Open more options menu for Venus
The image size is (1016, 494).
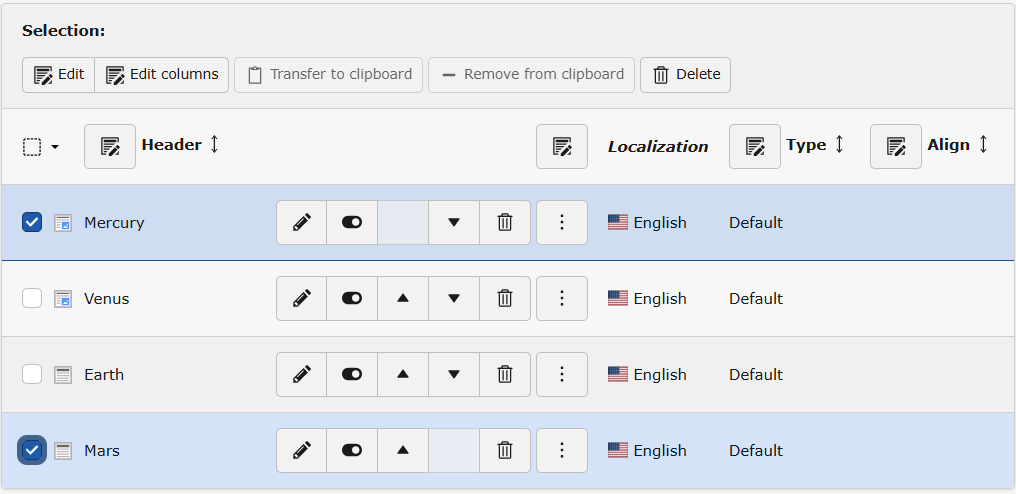tap(562, 298)
